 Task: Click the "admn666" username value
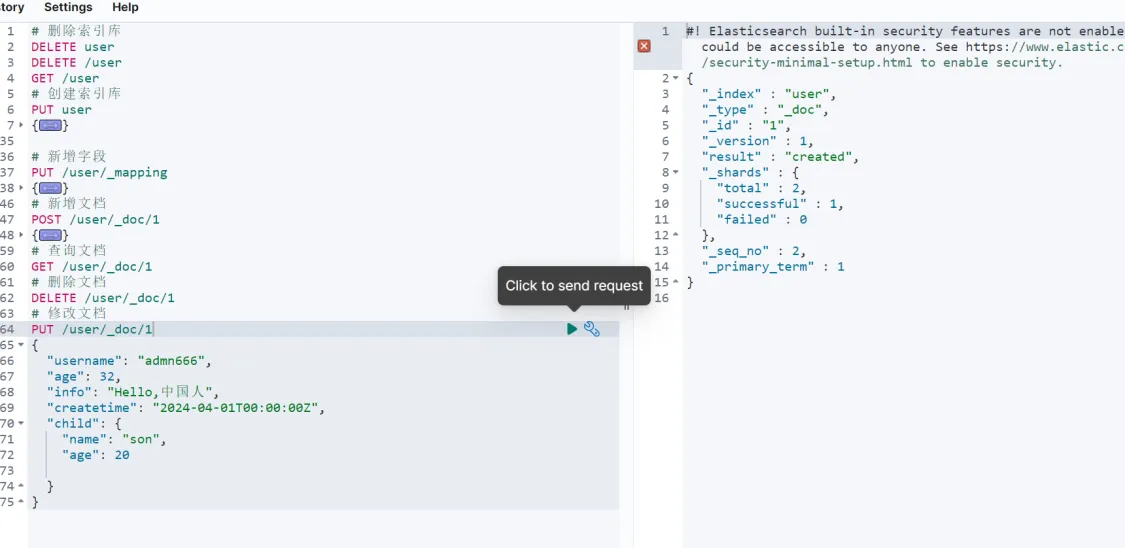point(171,361)
